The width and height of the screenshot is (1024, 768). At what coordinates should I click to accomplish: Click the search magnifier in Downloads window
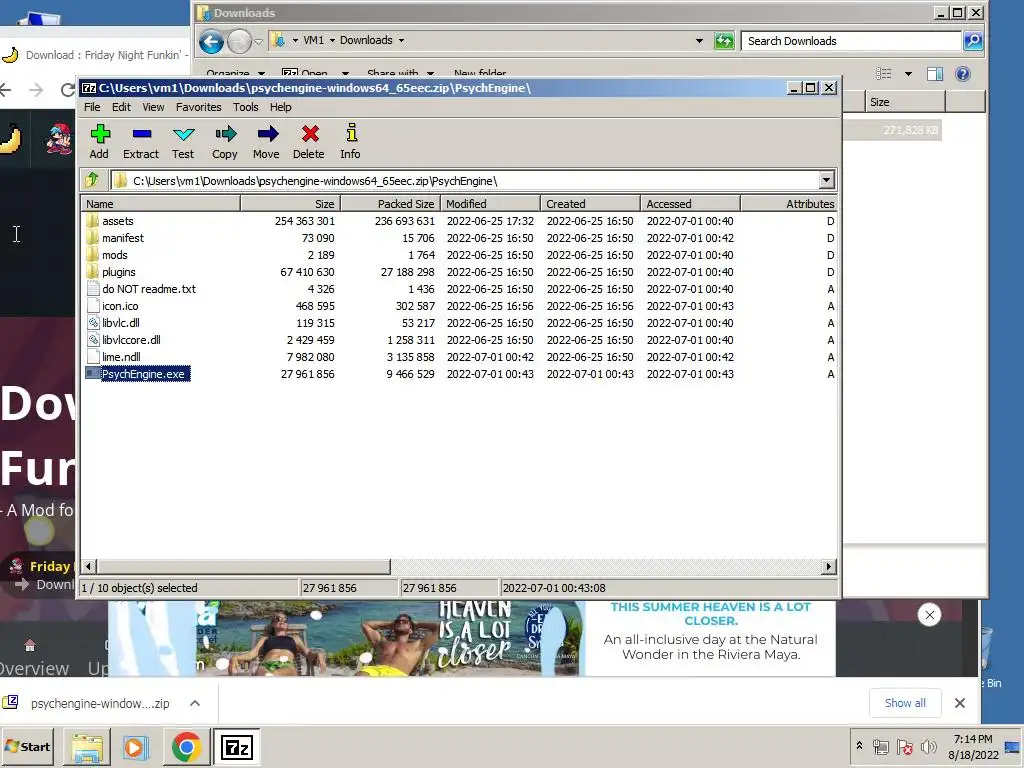coord(973,40)
